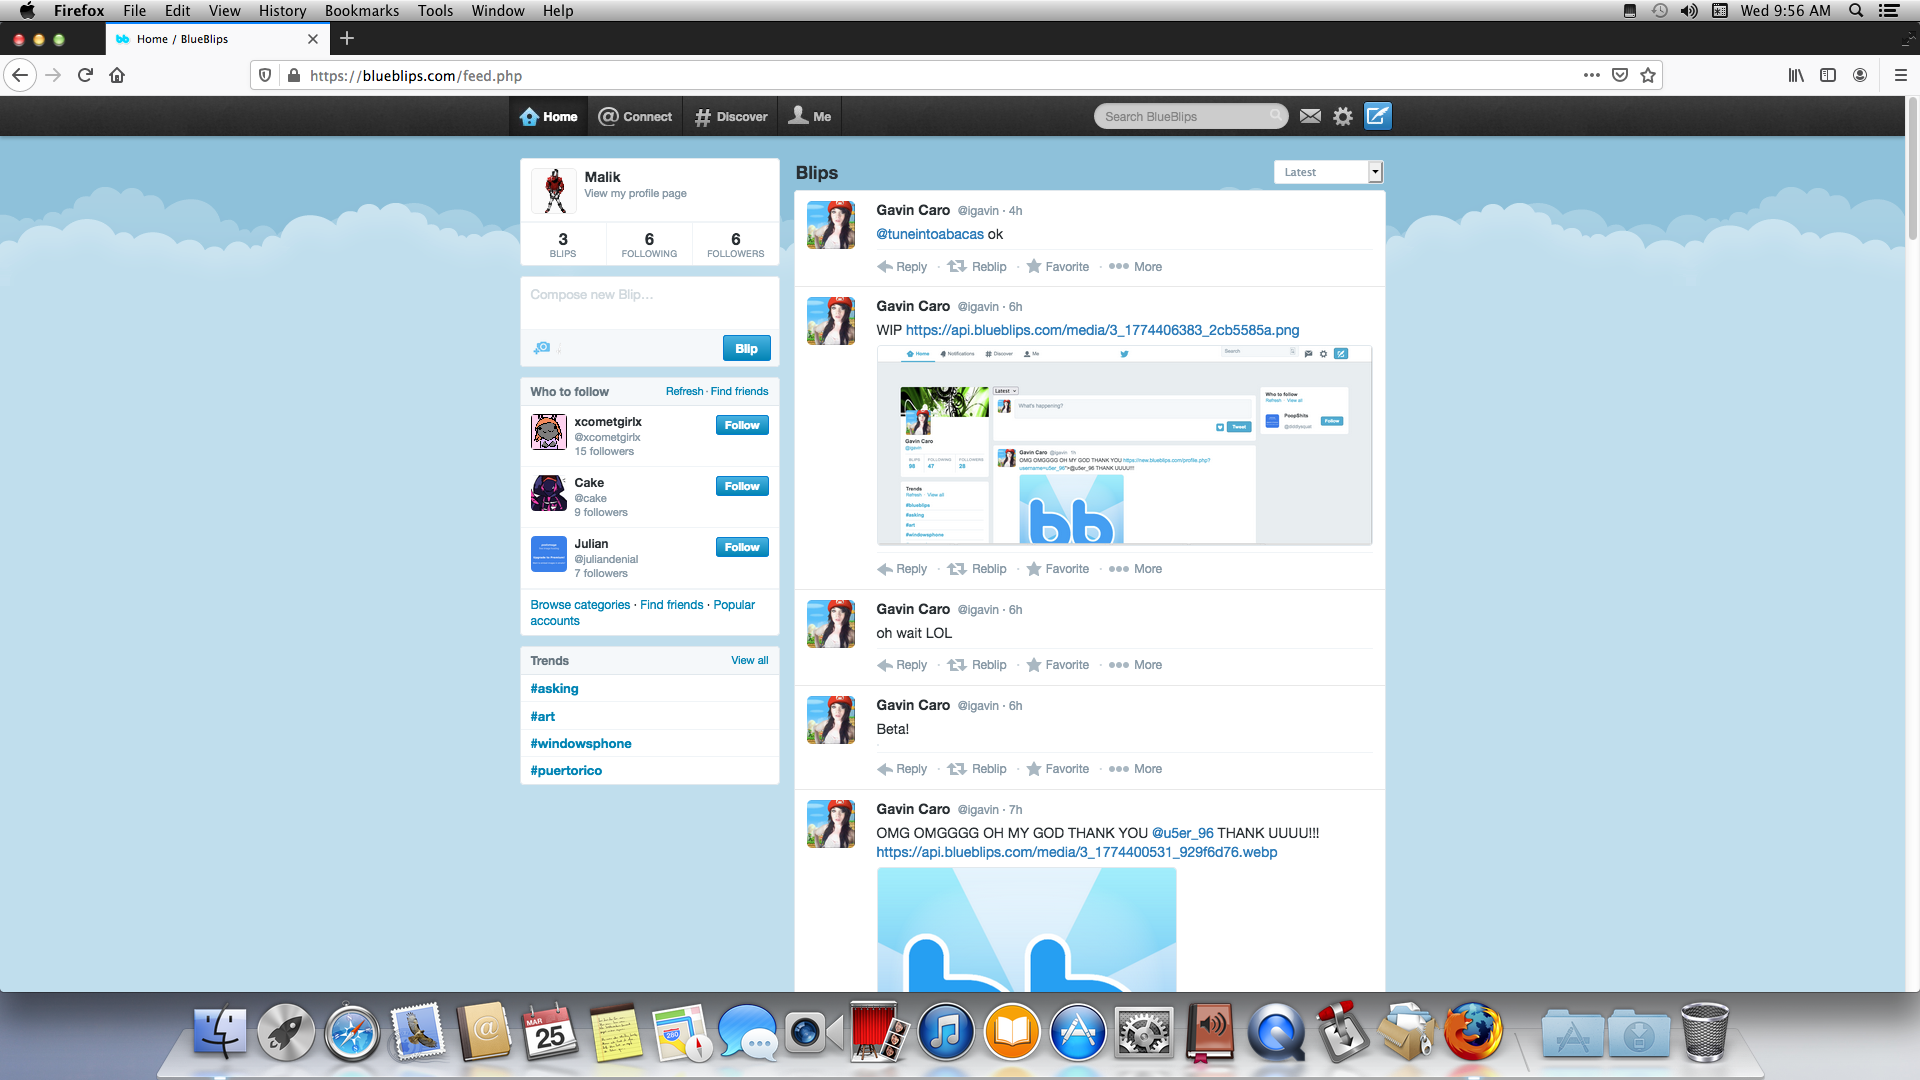Click the Firefox reload page icon

(85, 75)
